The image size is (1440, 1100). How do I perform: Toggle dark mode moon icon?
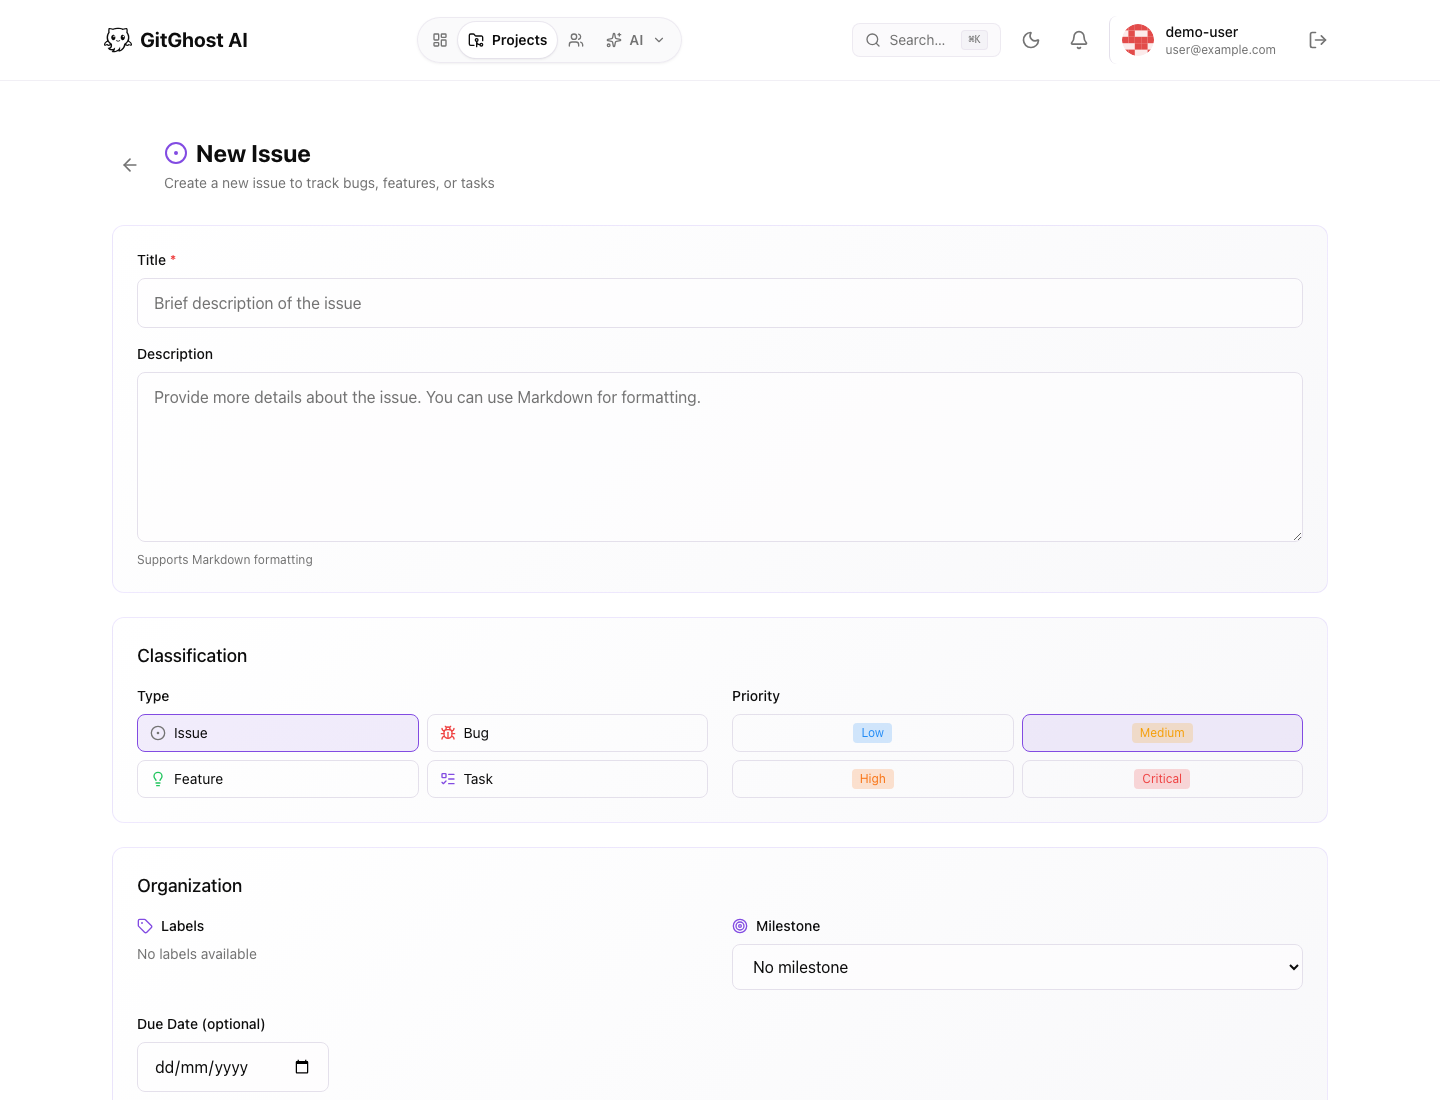pos(1031,40)
